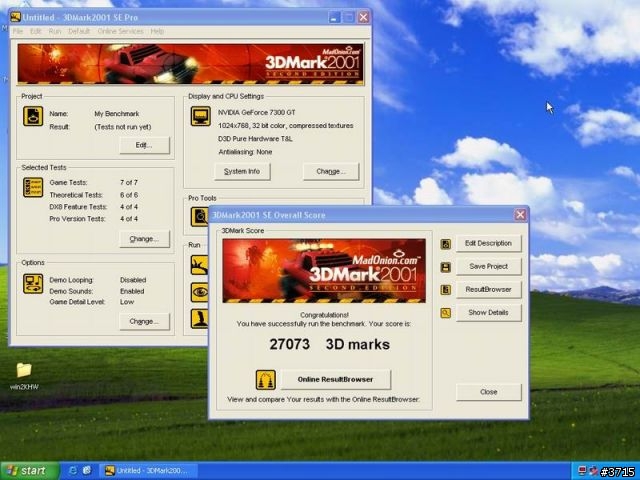Viewport: 640px width, 480px height.
Task: Click Close button in score dialog
Action: (489, 392)
